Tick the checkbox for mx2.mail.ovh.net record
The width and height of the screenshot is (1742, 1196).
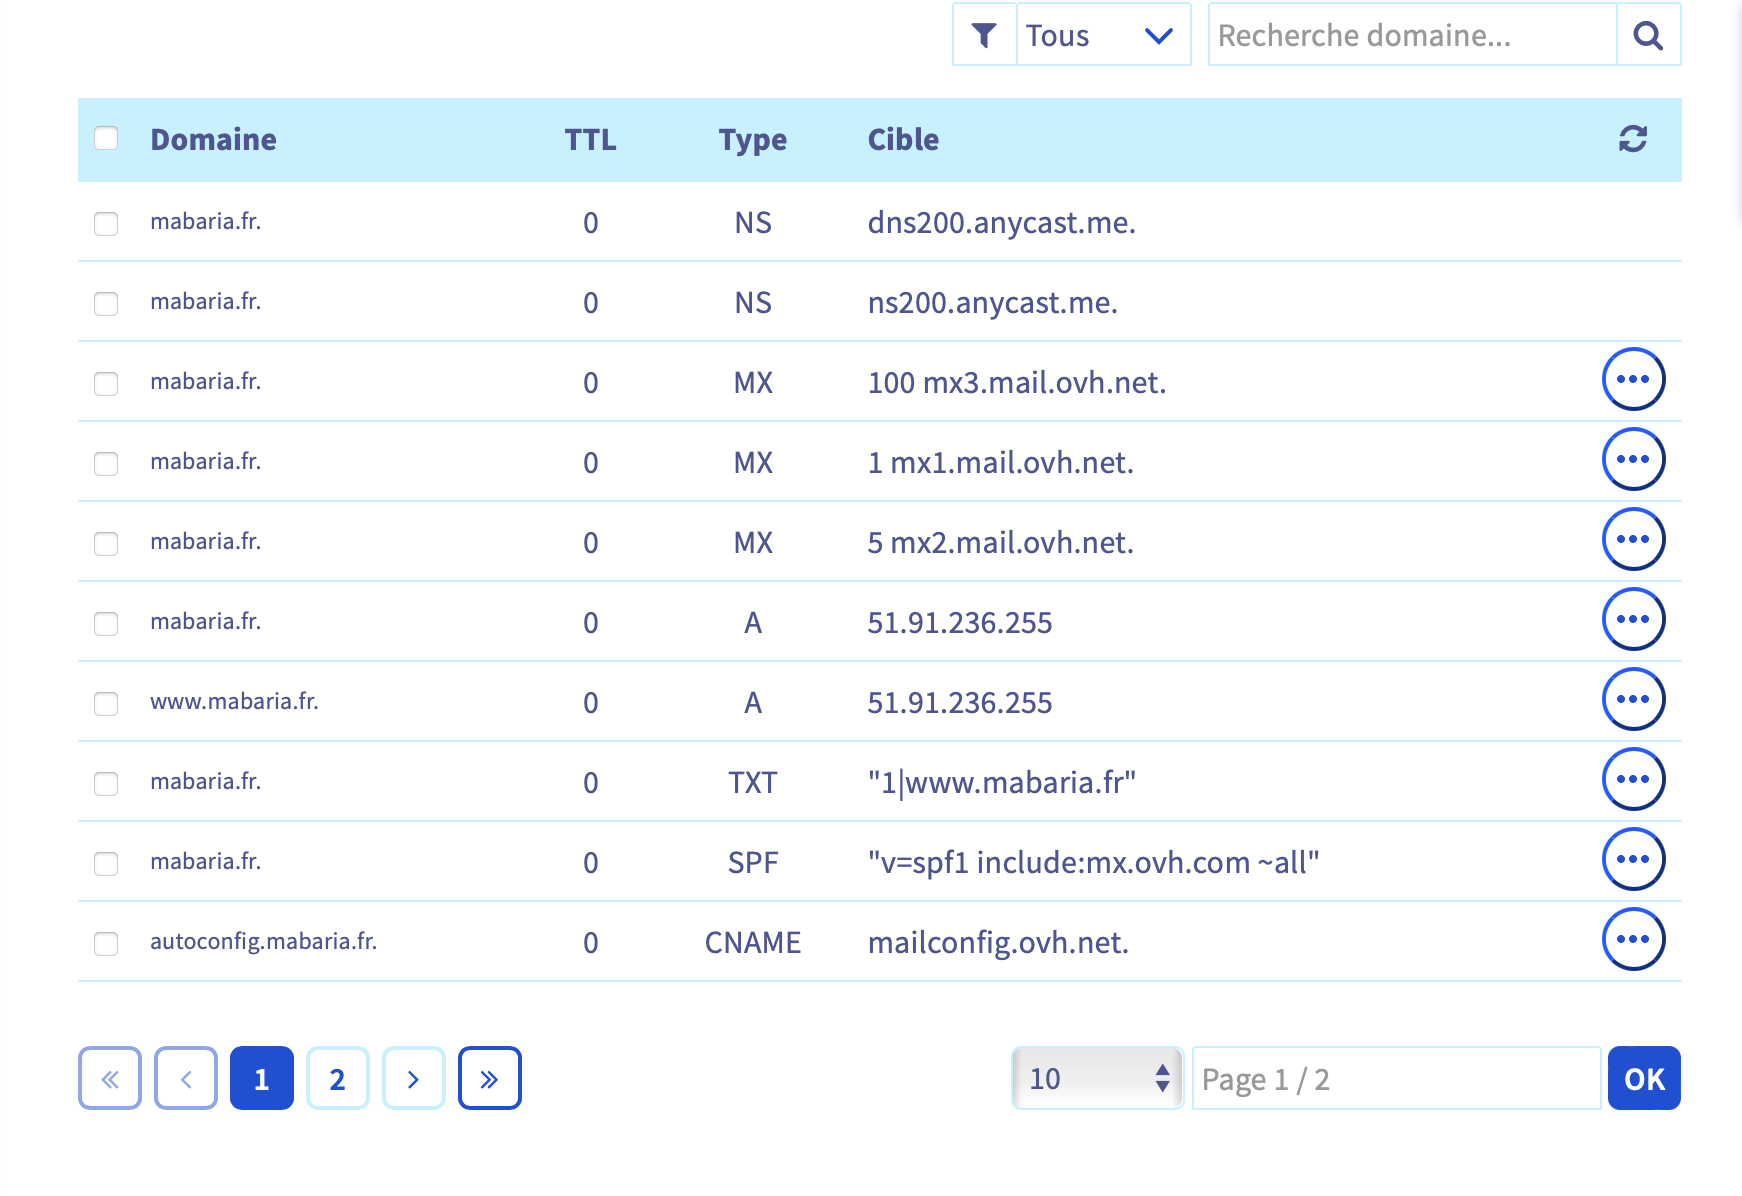point(106,543)
